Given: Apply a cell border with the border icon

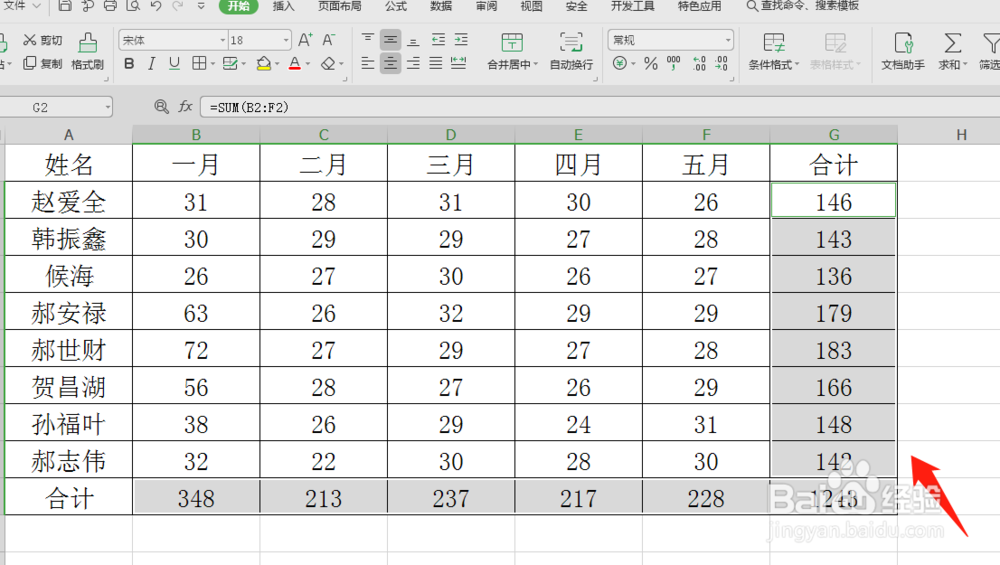Looking at the screenshot, I should (x=199, y=63).
